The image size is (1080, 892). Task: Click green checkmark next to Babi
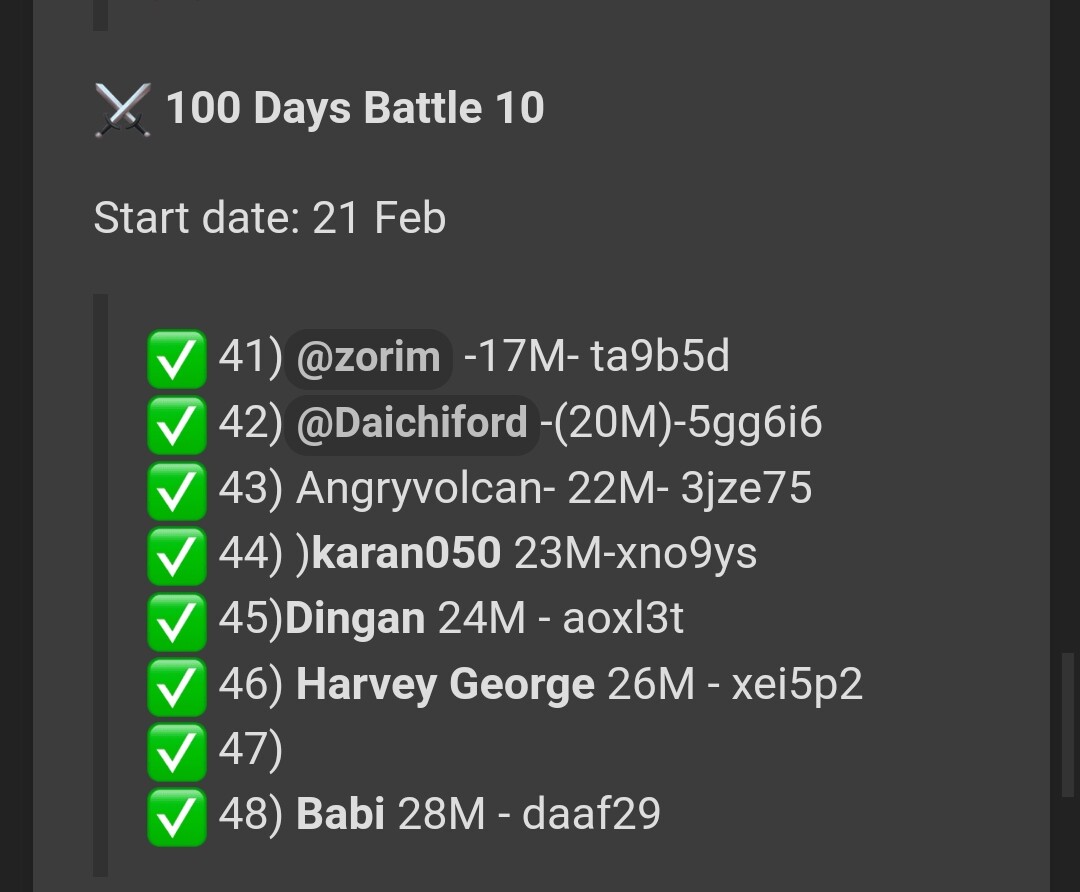177,818
